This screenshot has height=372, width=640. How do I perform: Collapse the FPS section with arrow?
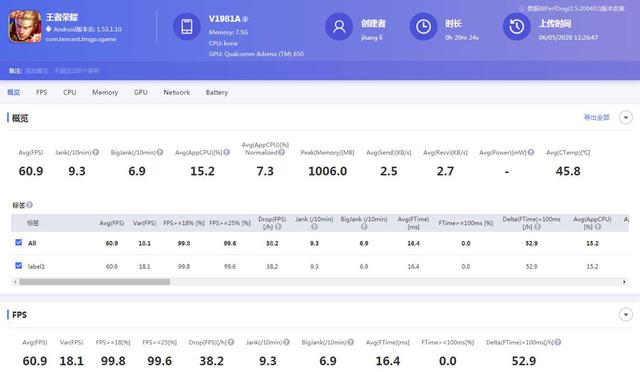[x=626, y=314]
